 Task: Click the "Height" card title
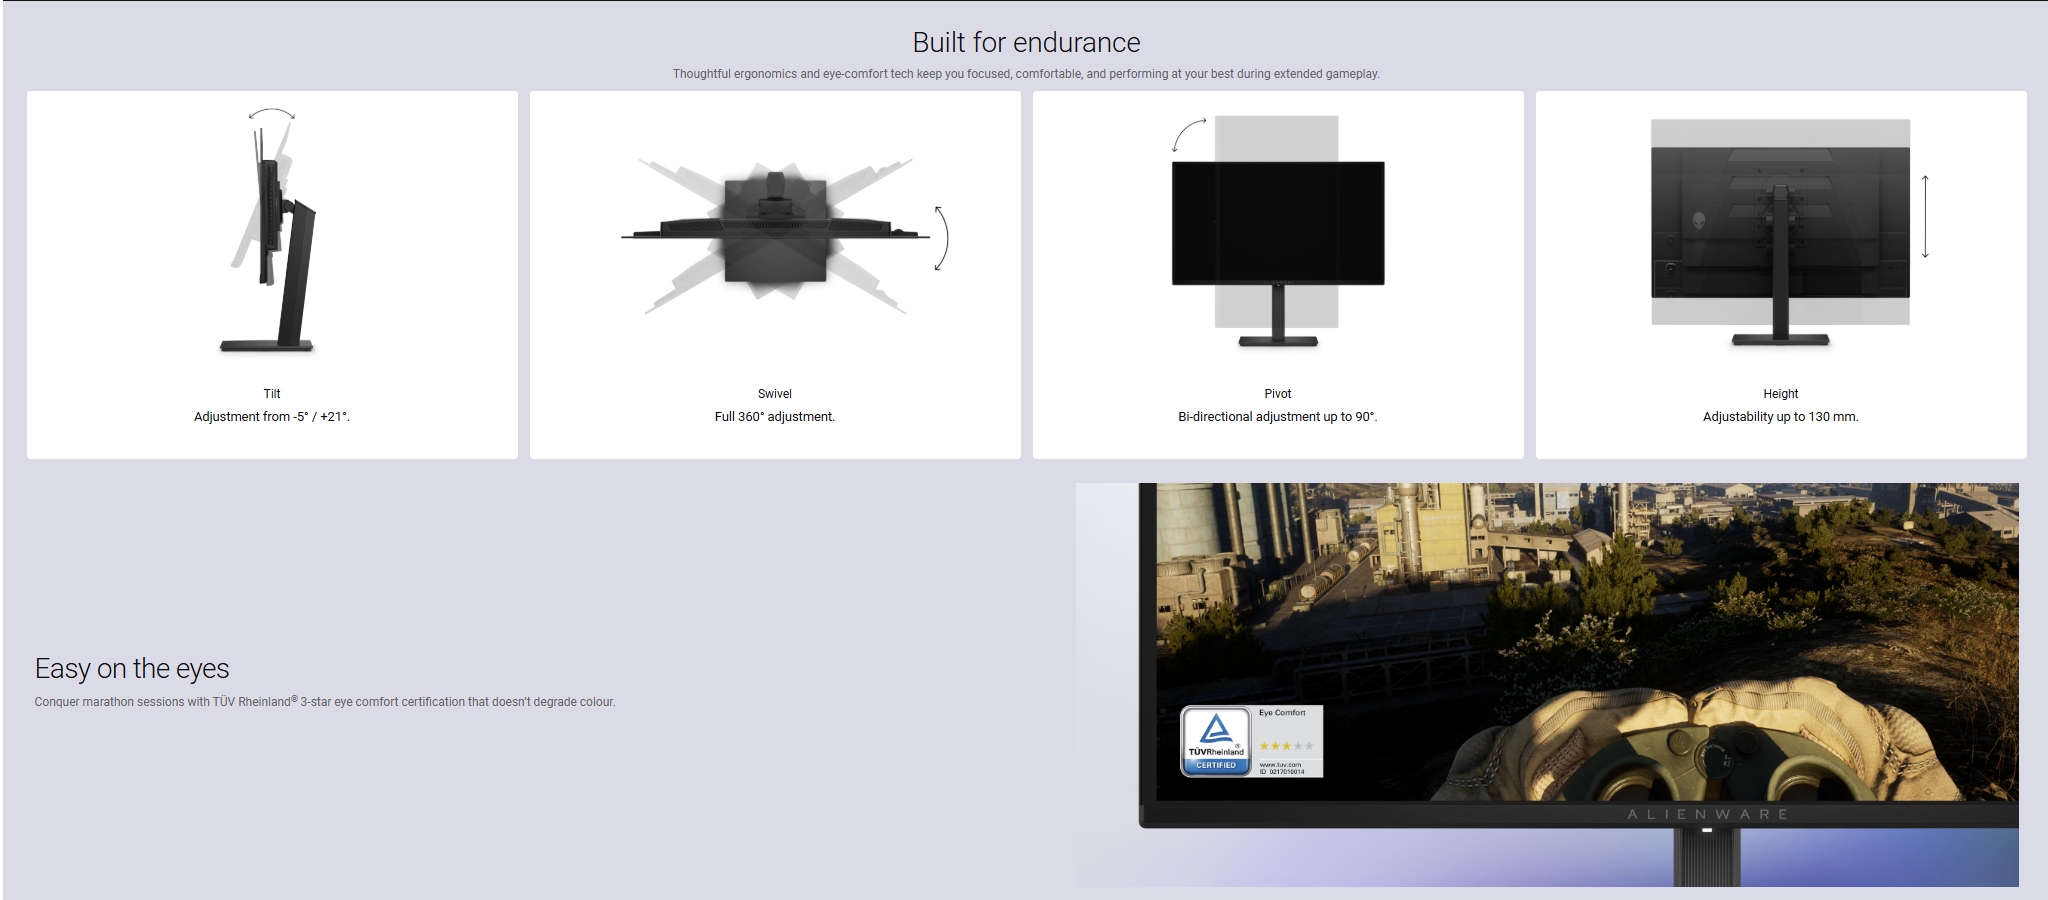click(x=1781, y=394)
